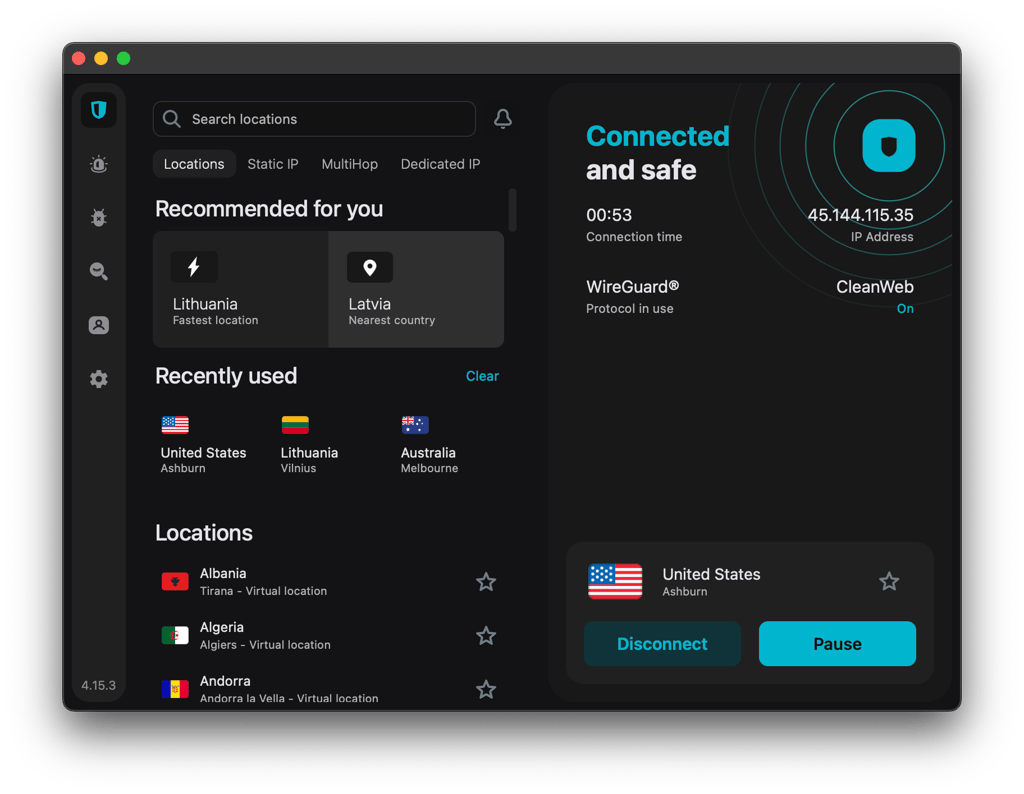This screenshot has height=794, width=1024.
Task: Switch to the Static IP tab
Action: click(273, 164)
